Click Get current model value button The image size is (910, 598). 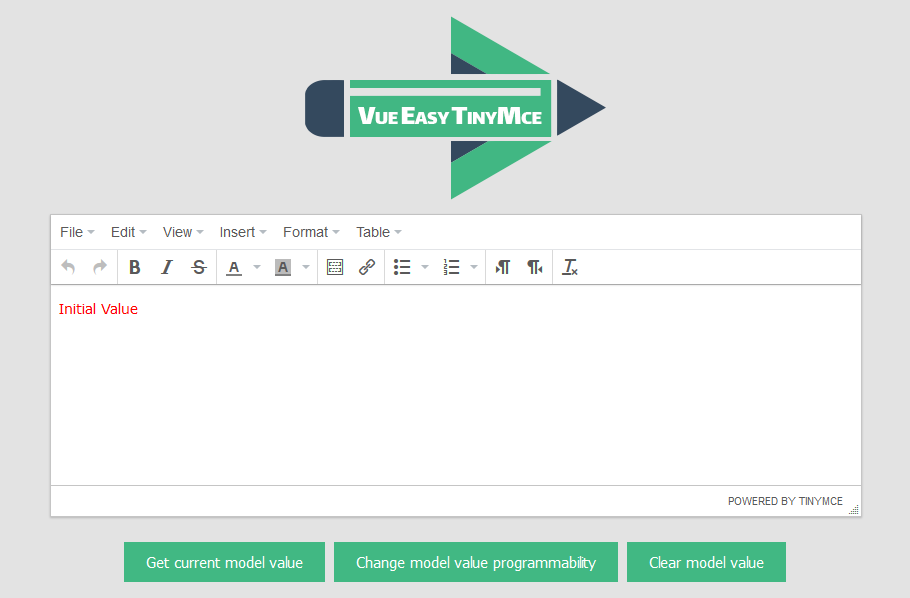tap(224, 562)
